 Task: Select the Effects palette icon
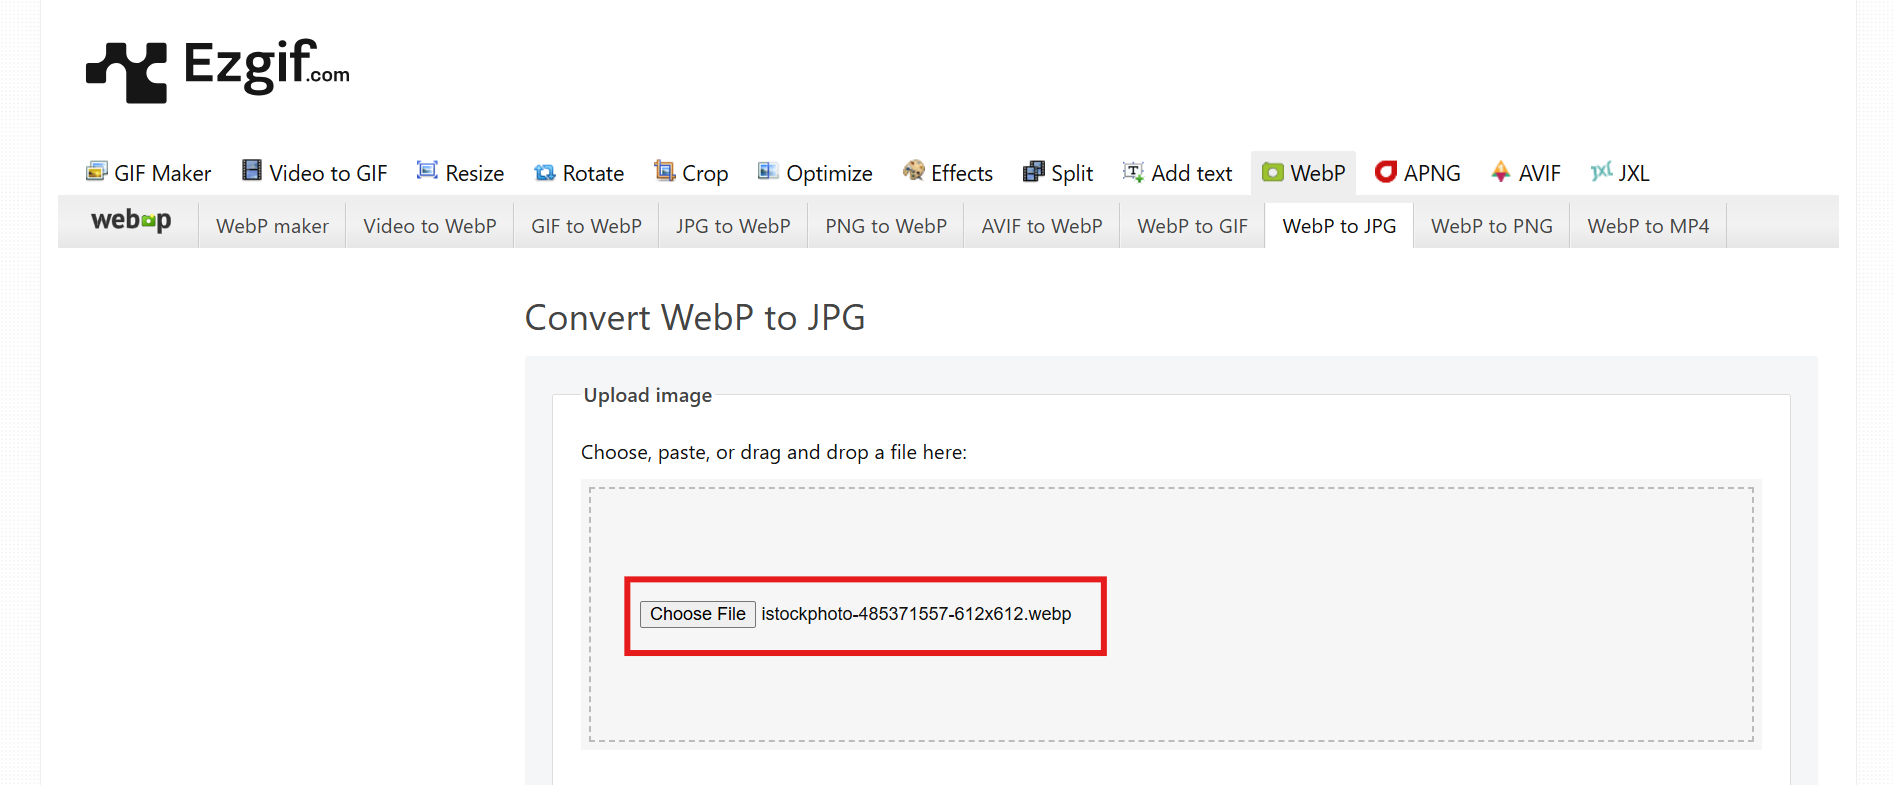click(x=913, y=171)
